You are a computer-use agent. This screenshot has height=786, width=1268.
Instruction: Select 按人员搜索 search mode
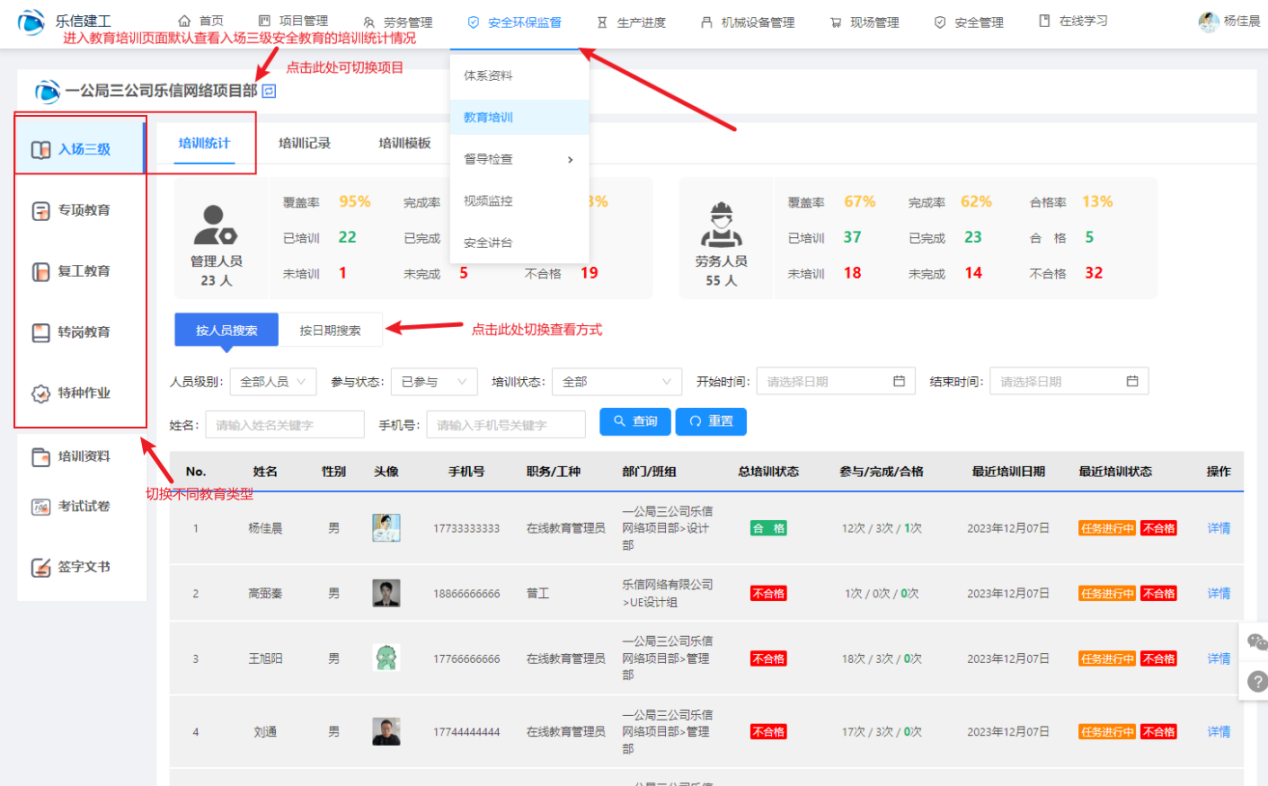coord(226,330)
